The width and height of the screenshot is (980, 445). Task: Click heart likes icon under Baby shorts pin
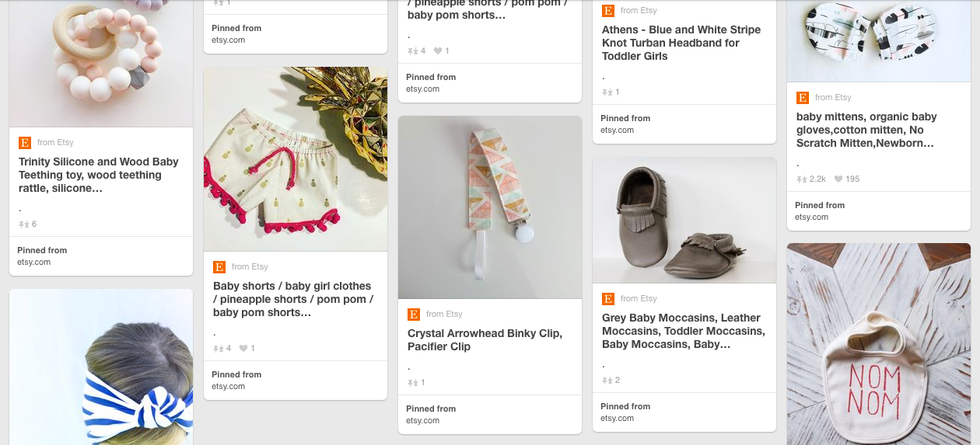242,348
